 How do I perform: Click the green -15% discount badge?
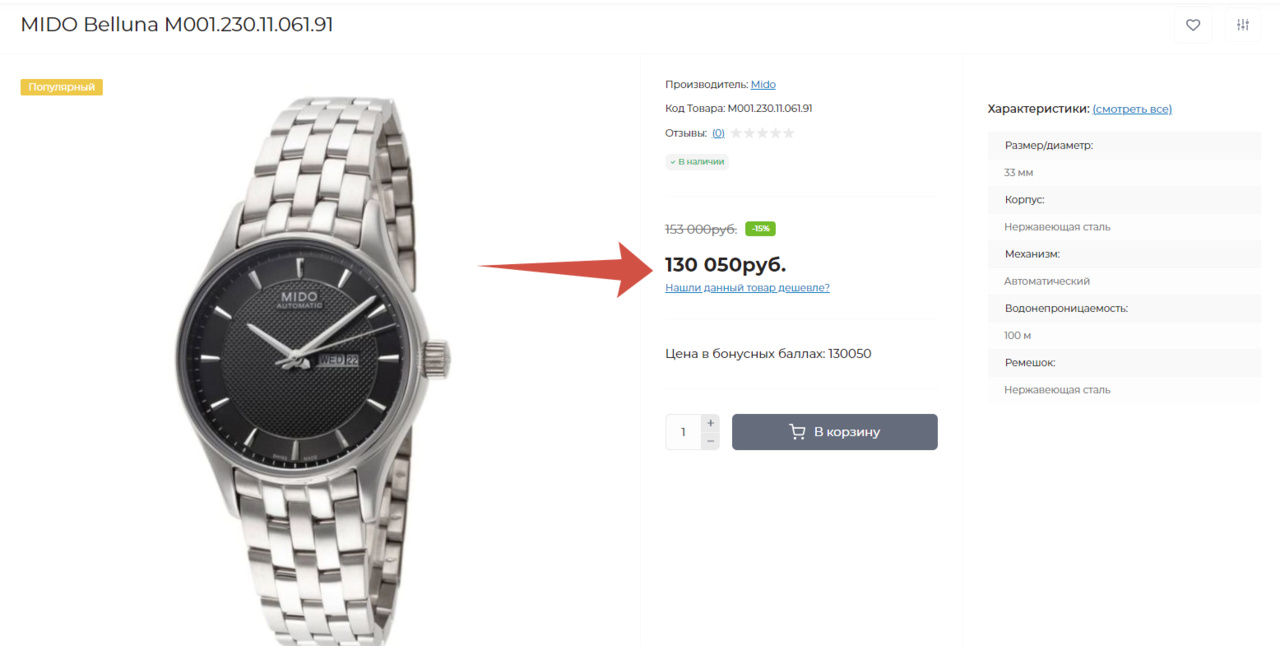tap(760, 229)
